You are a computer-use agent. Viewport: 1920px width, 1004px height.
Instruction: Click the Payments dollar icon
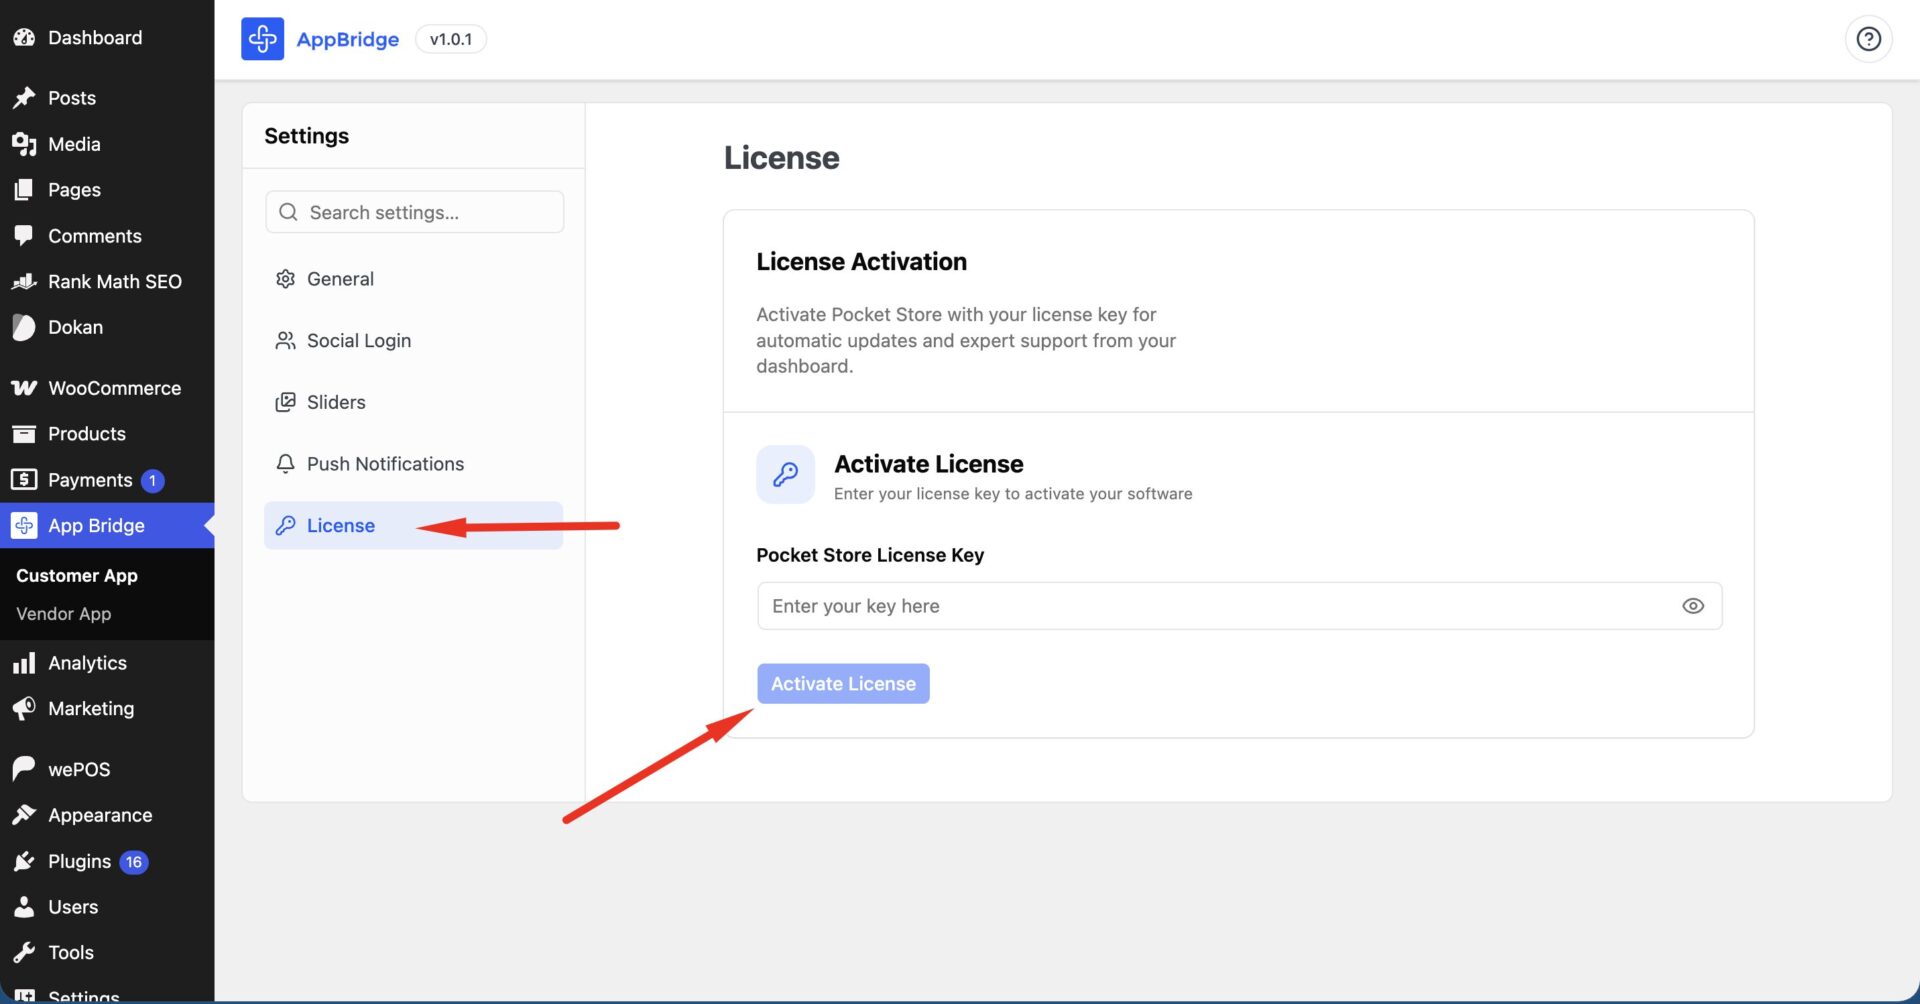[24, 480]
